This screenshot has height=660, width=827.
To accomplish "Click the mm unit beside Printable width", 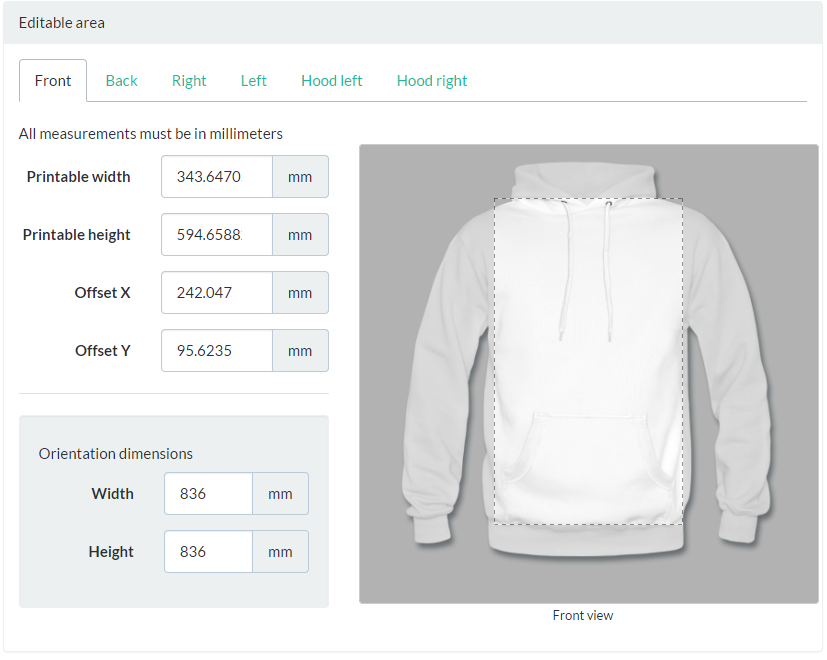I will click(x=300, y=177).
